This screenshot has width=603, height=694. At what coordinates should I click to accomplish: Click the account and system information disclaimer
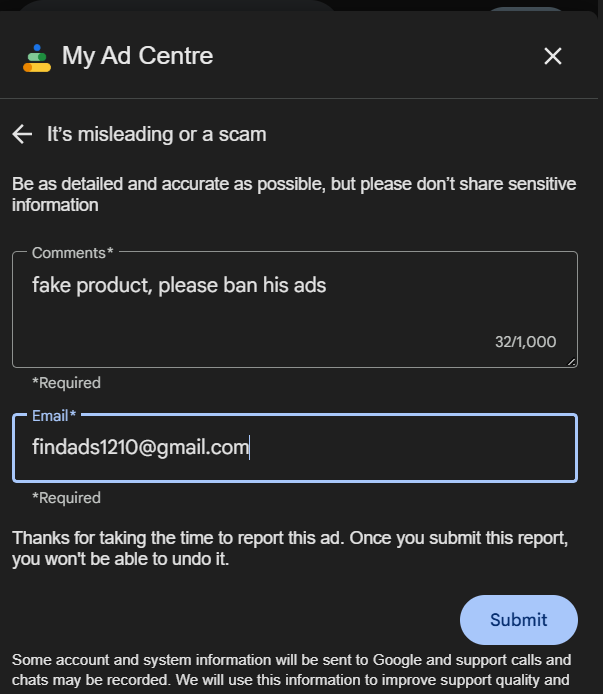pyautogui.click(x=292, y=671)
